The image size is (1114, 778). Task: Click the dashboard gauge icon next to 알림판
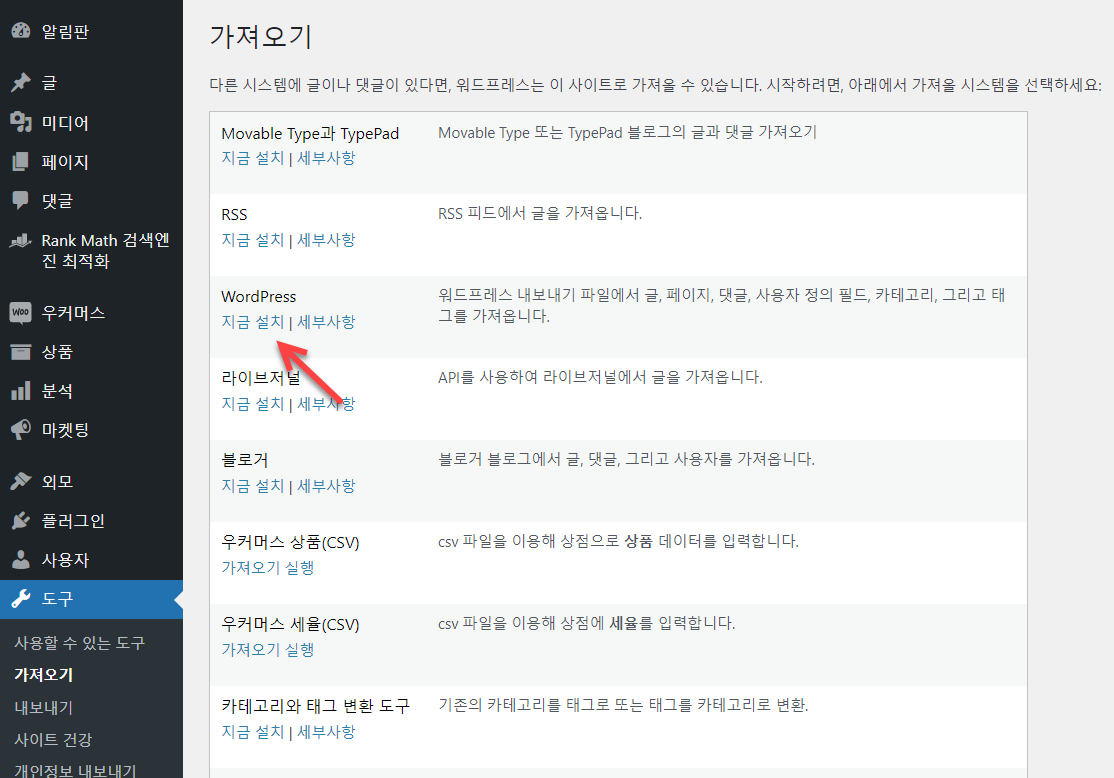21,31
